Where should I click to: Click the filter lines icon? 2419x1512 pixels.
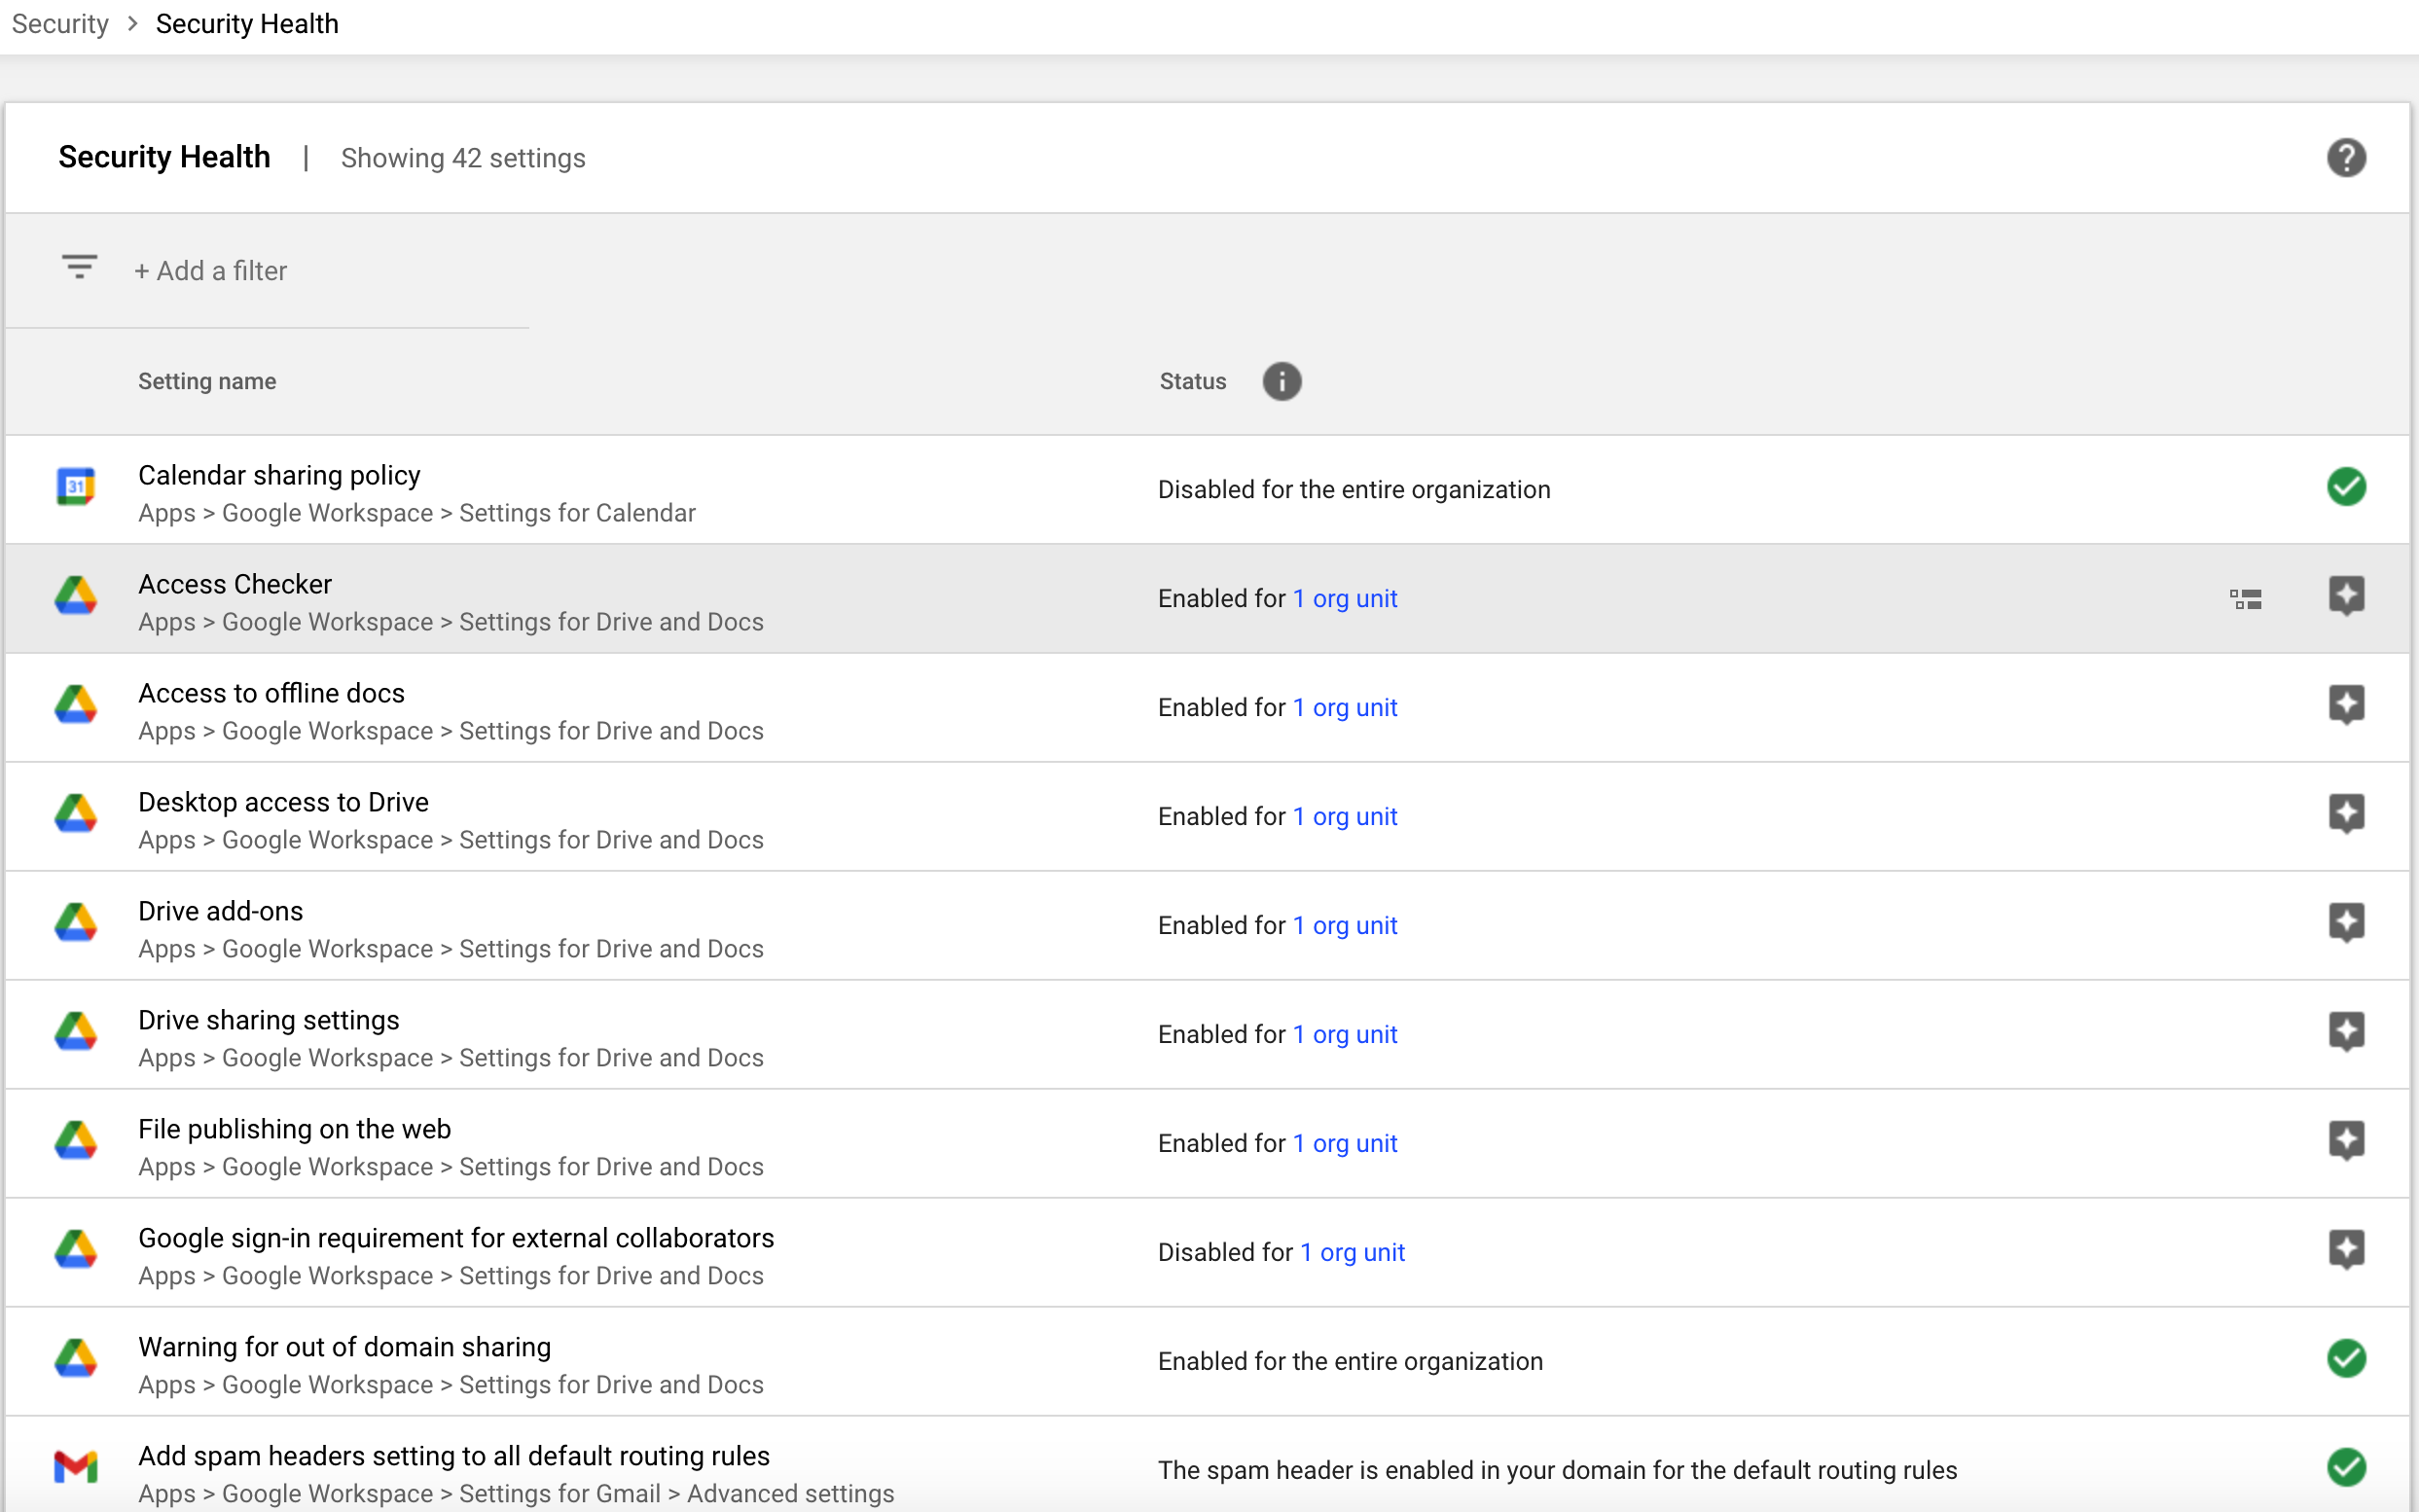(79, 267)
